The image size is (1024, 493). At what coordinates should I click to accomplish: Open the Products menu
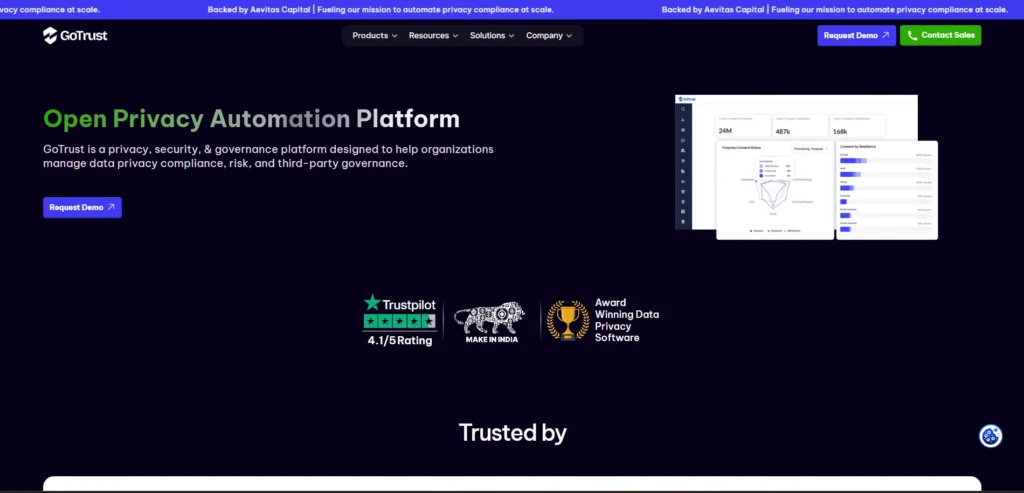coord(375,35)
